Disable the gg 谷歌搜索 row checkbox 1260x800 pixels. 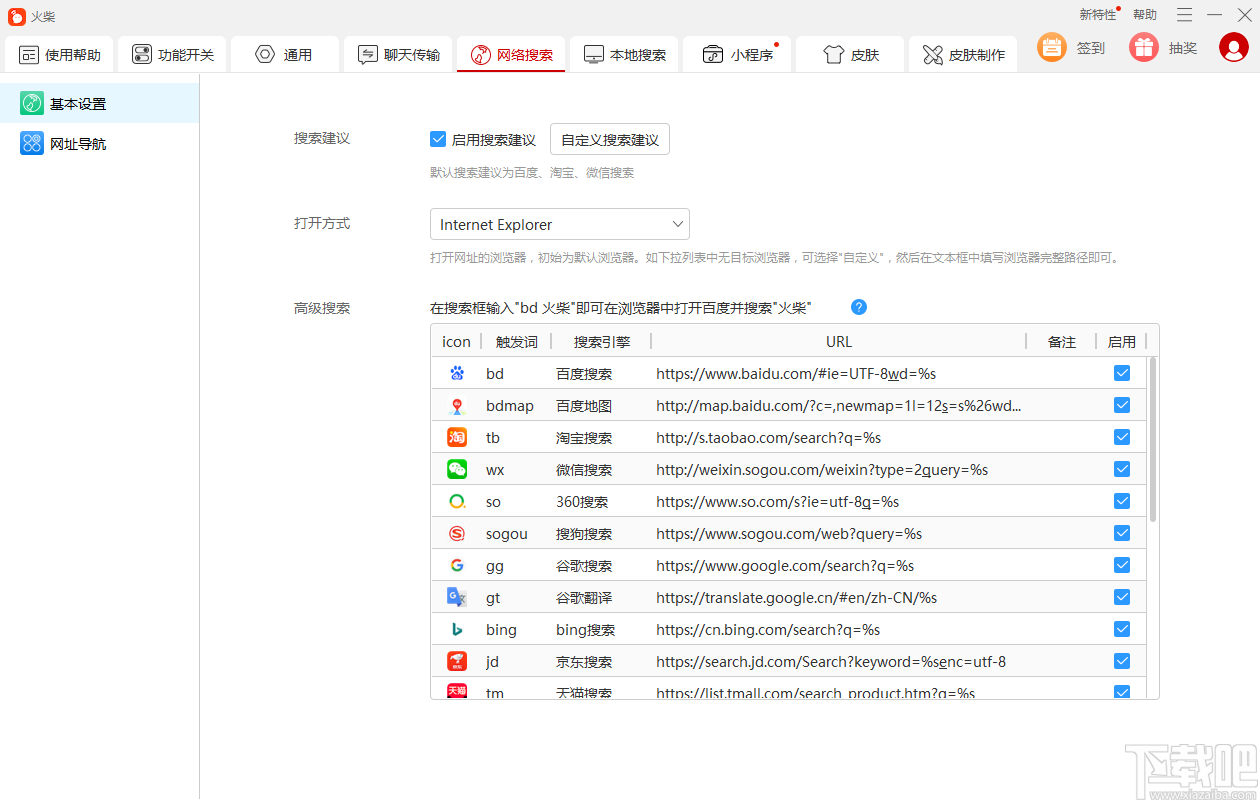(x=1122, y=565)
